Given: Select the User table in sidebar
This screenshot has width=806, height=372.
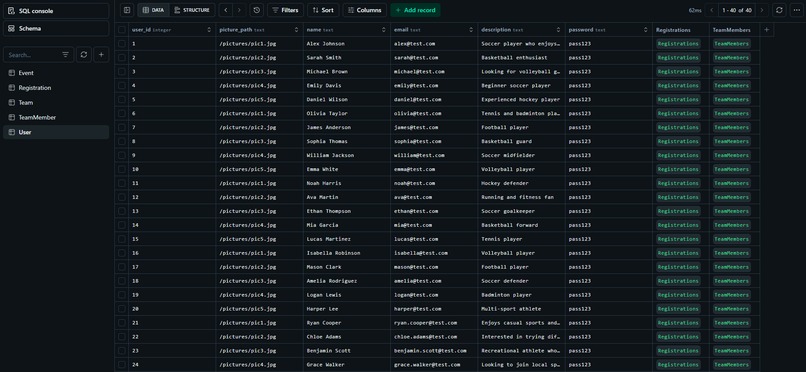Looking at the screenshot, I should pos(56,132).
